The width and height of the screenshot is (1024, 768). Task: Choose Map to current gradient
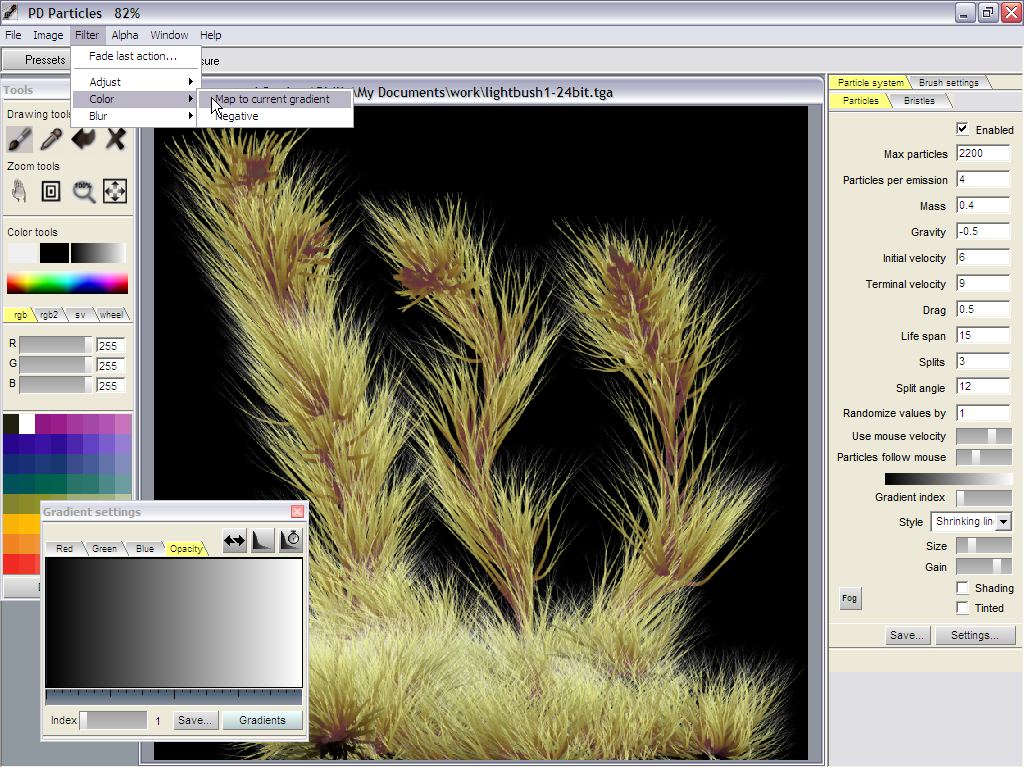click(274, 99)
